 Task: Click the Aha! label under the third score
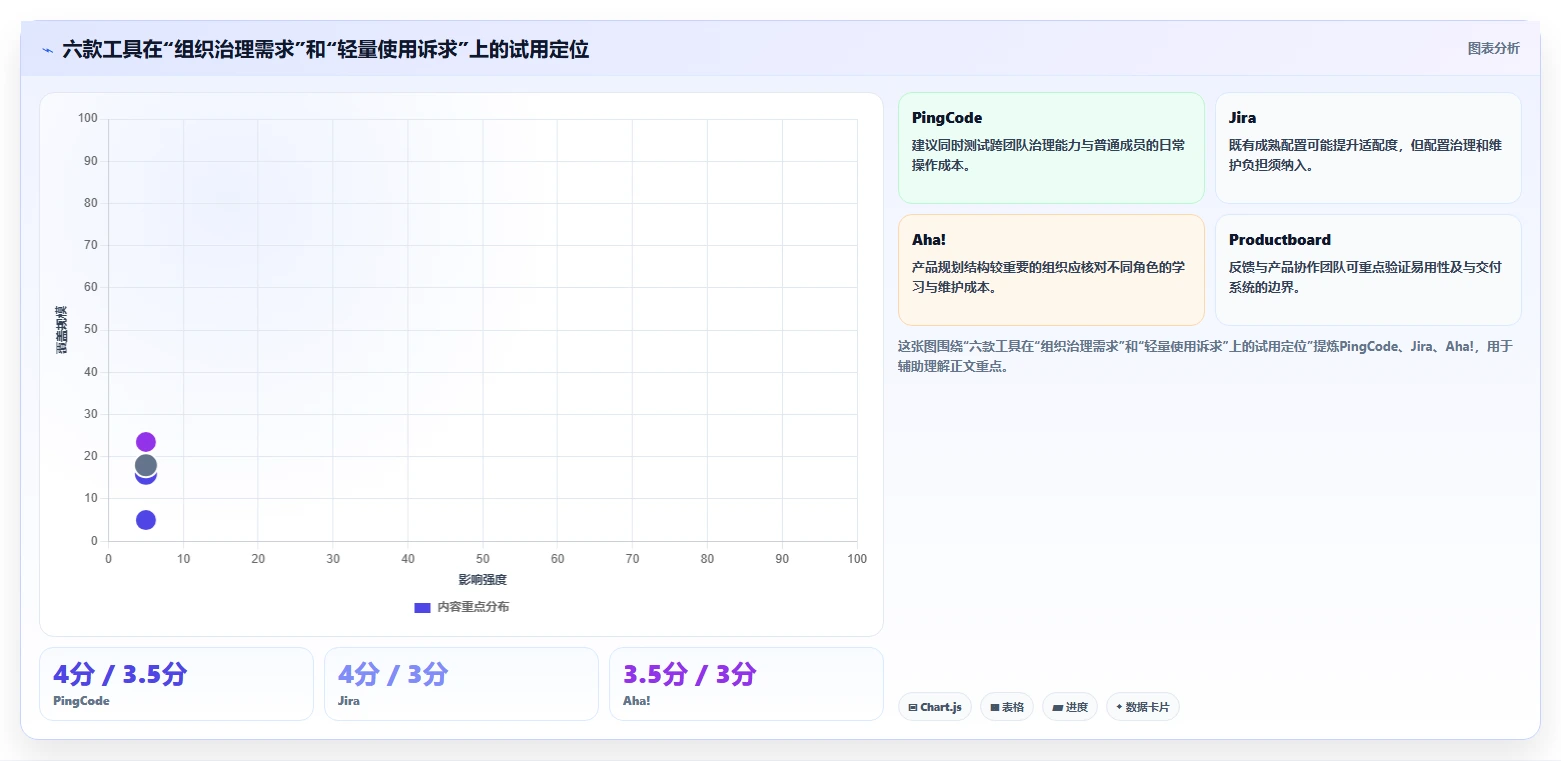click(636, 701)
